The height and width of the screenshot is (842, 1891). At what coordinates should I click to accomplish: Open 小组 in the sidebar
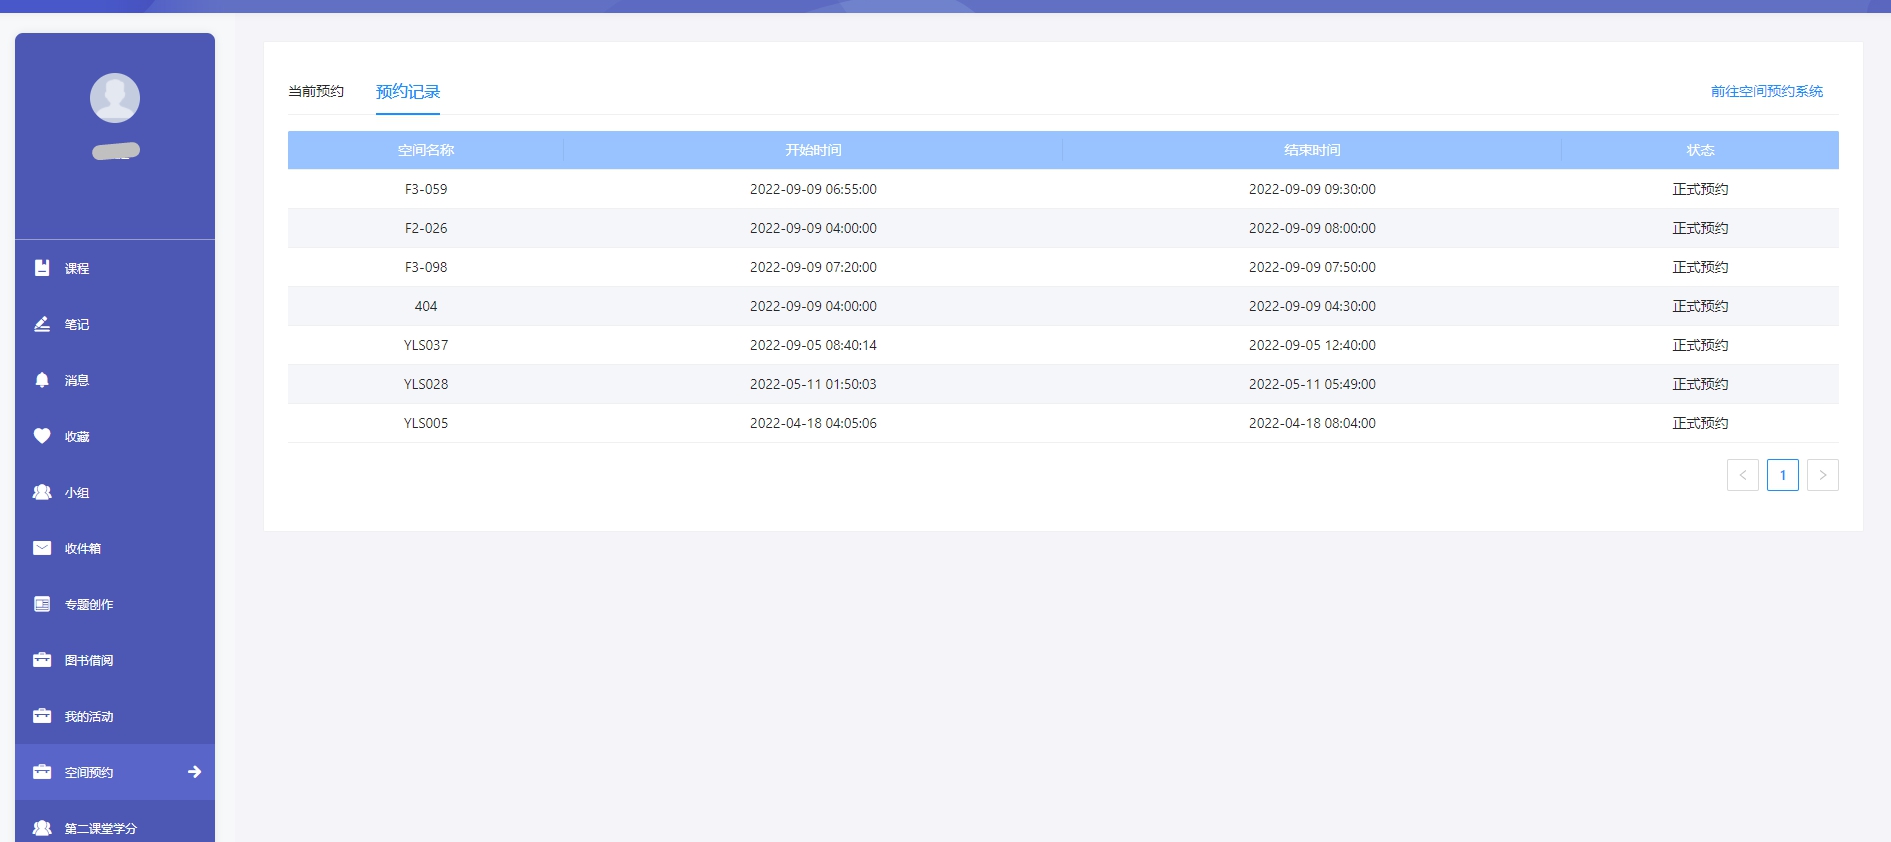[x=77, y=492]
